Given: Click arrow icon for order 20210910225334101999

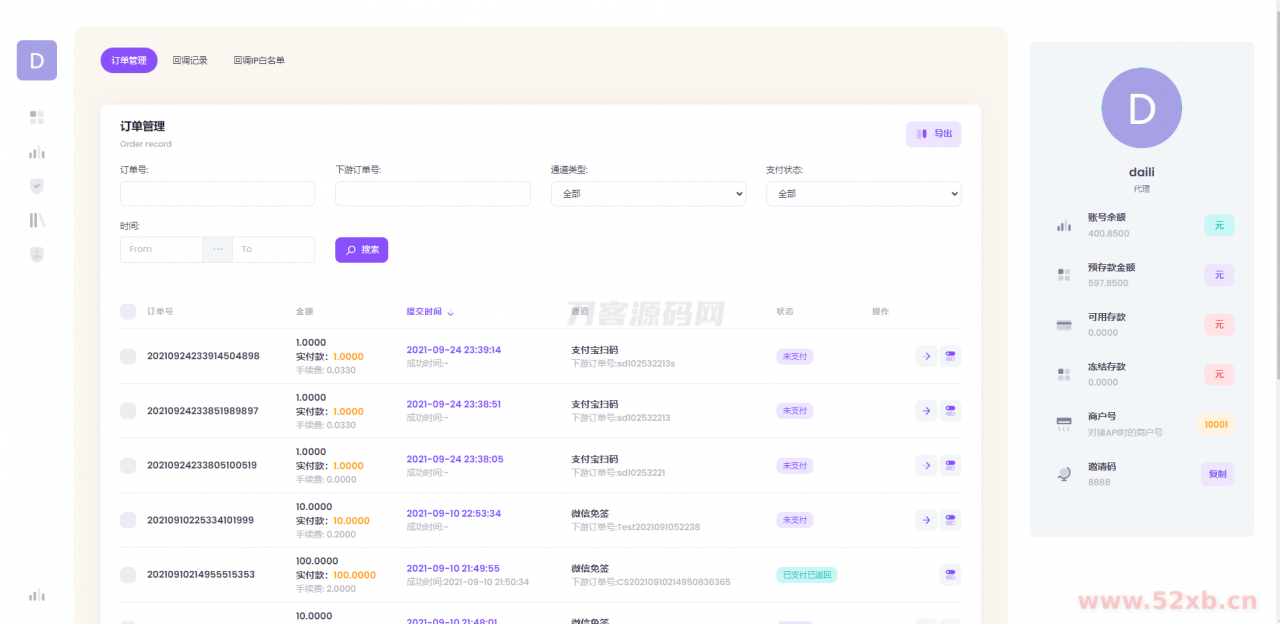Looking at the screenshot, I should click(x=926, y=520).
